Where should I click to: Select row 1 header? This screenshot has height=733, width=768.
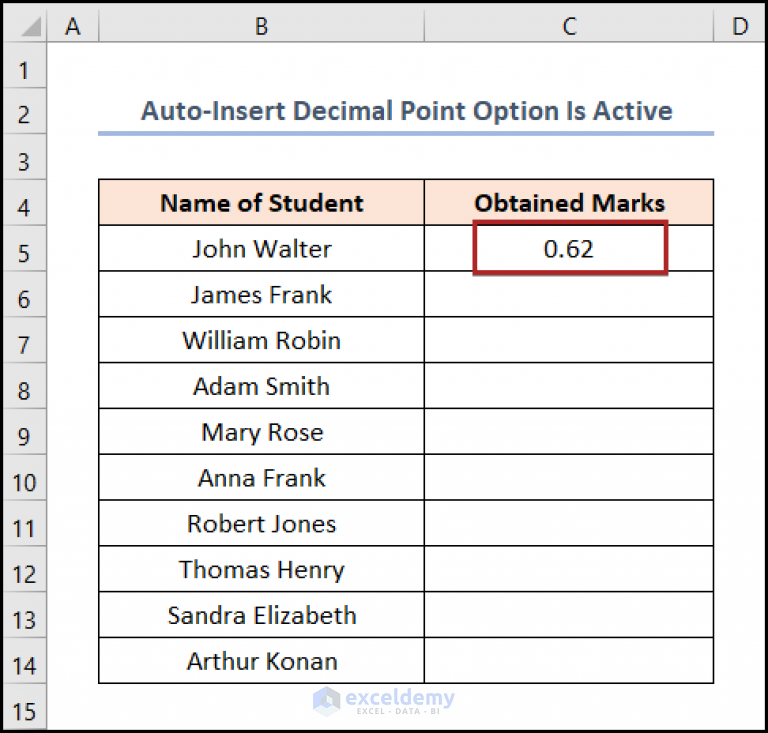tap(24, 66)
